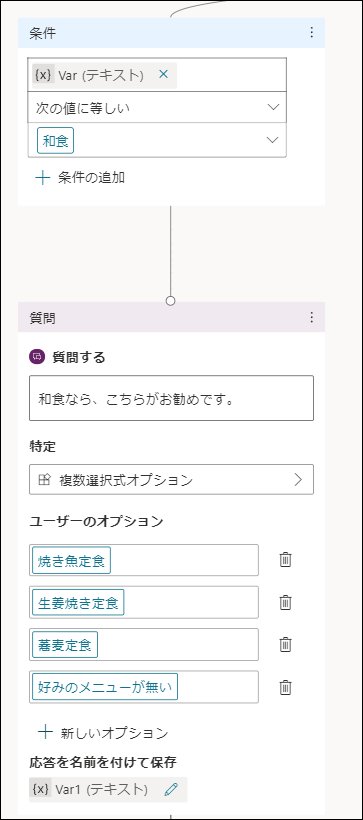Delete the 生姜焼き定食 option
This screenshot has height=820, width=363.
click(285, 602)
